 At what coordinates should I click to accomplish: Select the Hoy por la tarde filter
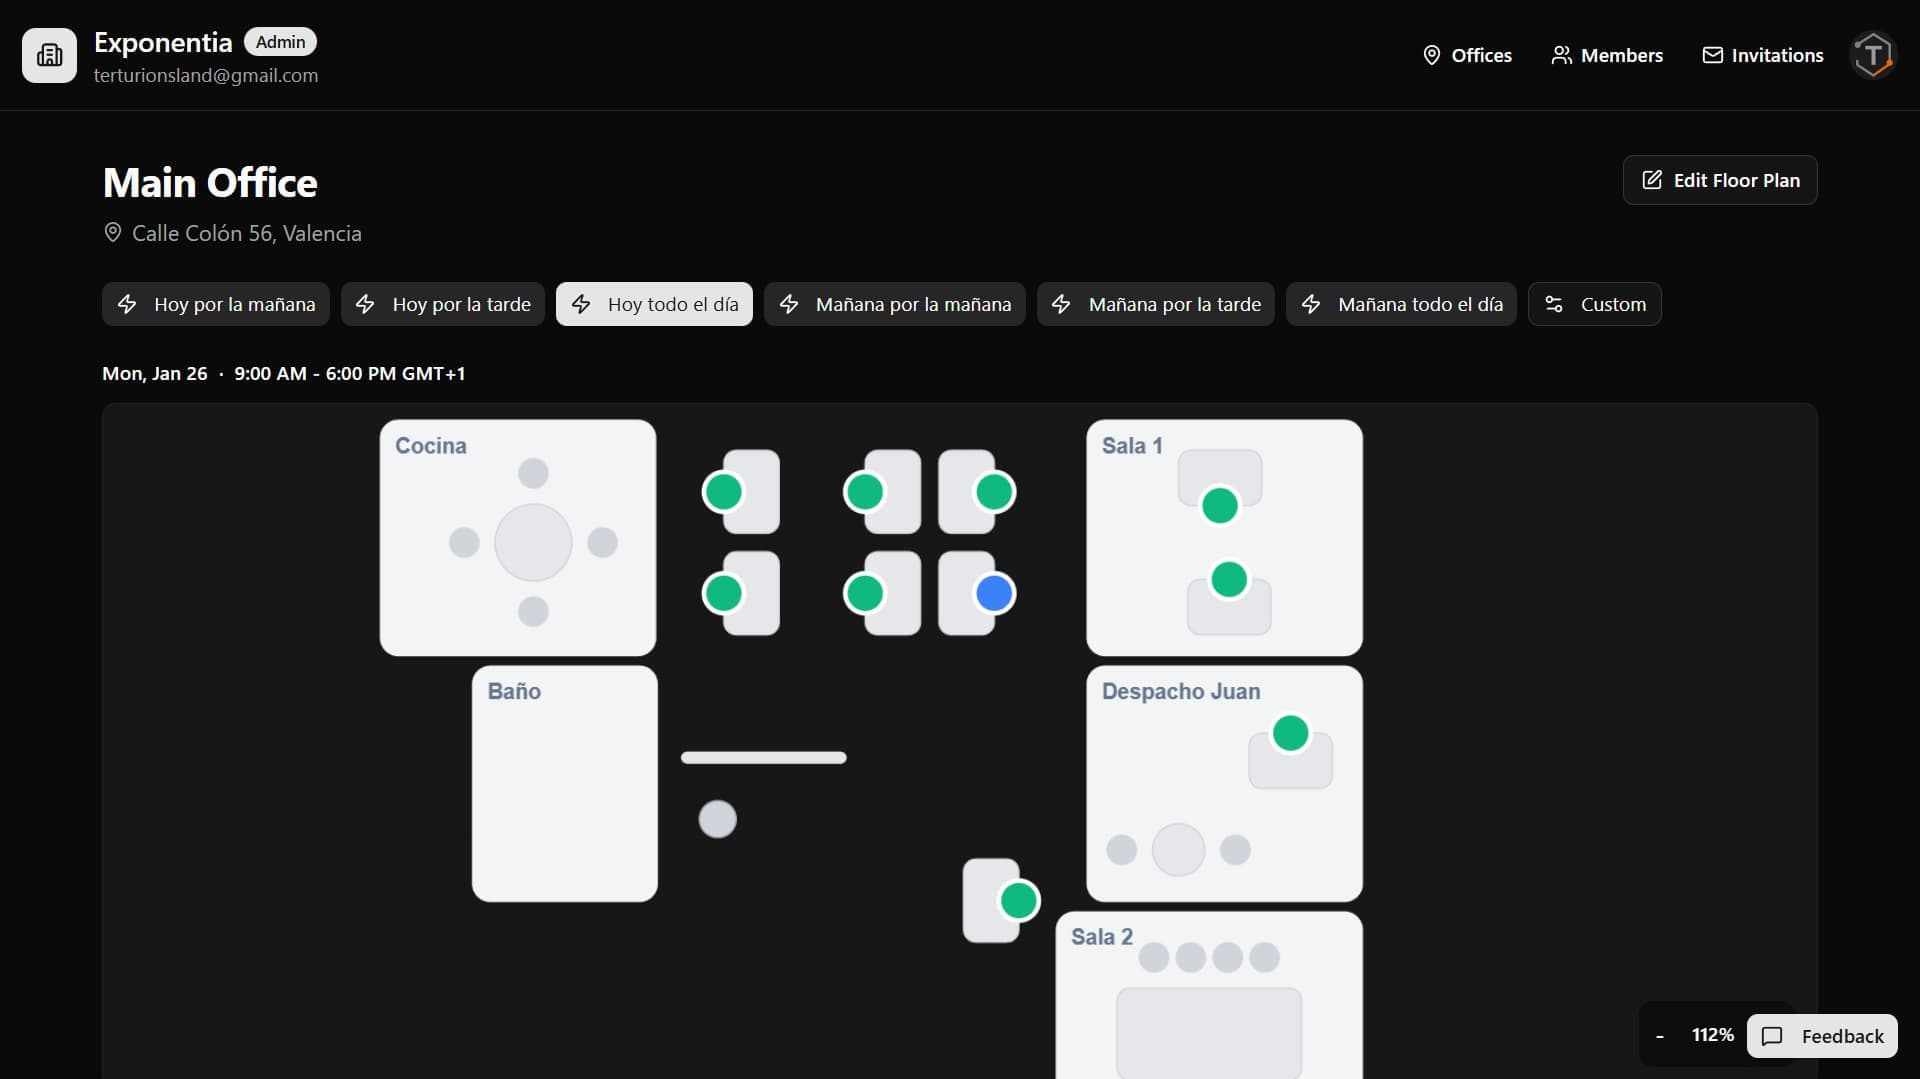coord(443,304)
